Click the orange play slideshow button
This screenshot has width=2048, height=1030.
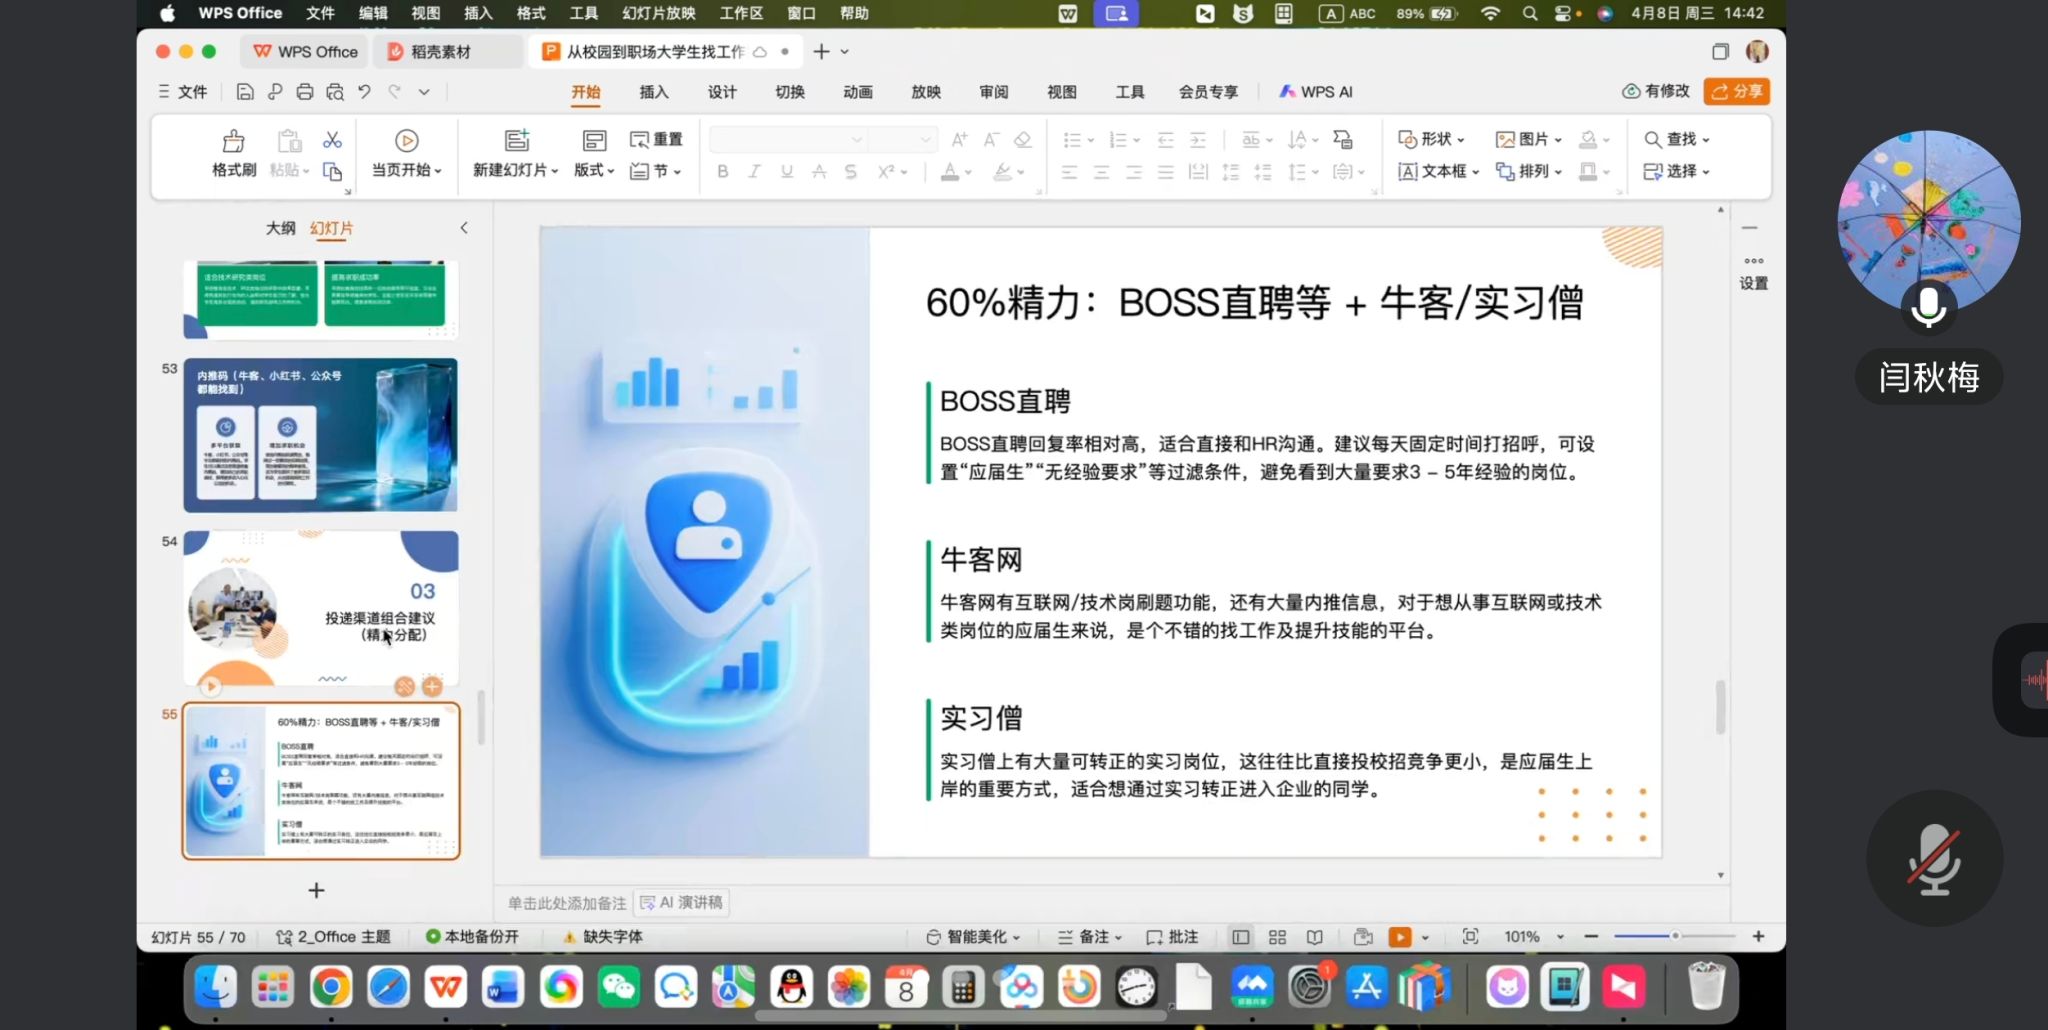1399,937
